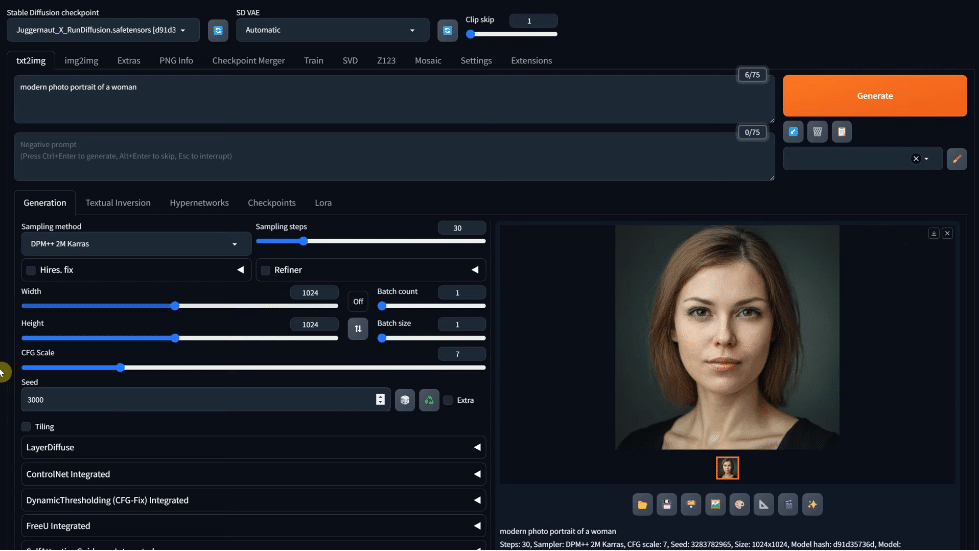Adjust the Sampling steps slider
The height and width of the screenshot is (551, 979).
point(370,241)
